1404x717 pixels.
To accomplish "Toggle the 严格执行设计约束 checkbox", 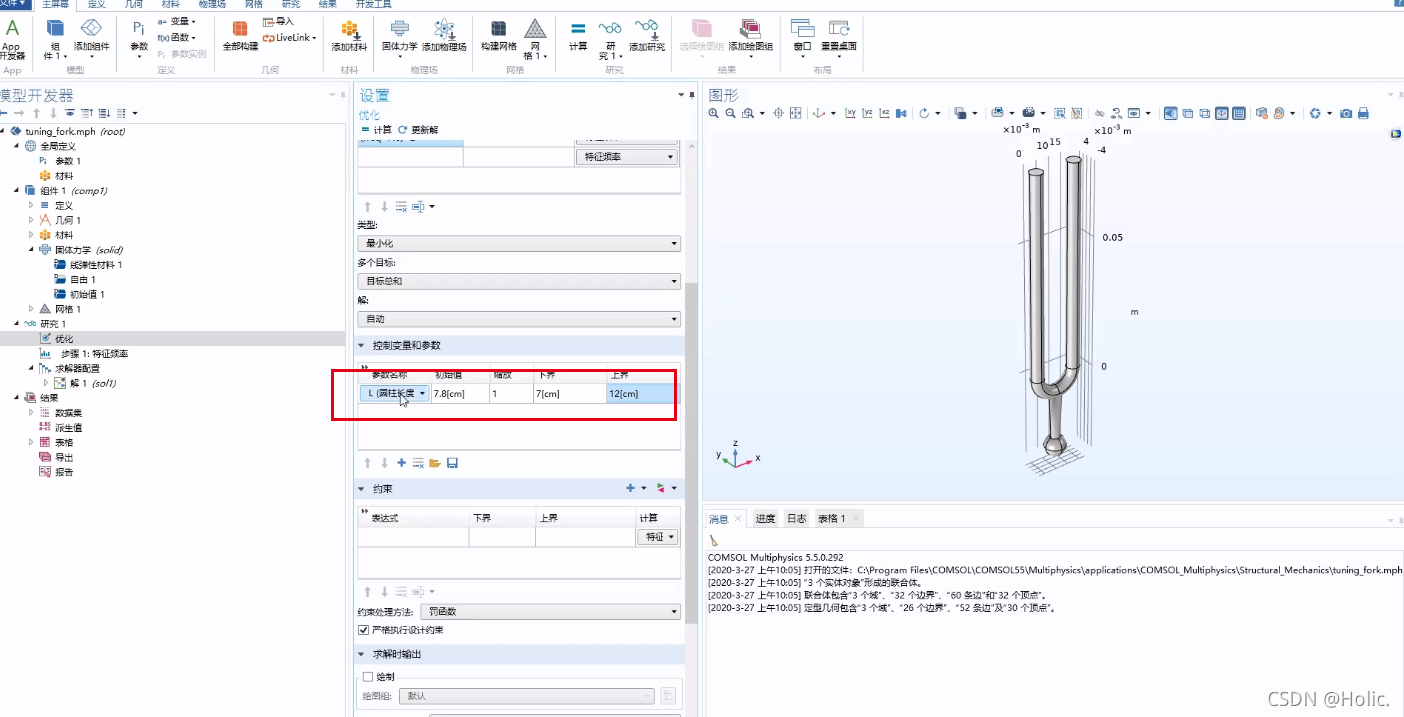I will coord(364,630).
